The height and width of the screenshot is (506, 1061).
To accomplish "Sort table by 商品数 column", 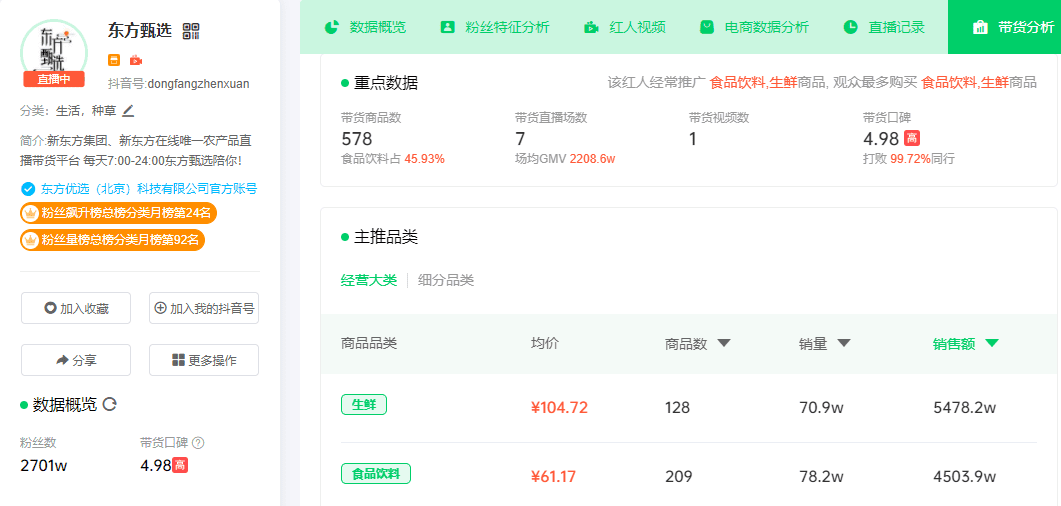I will (697, 343).
